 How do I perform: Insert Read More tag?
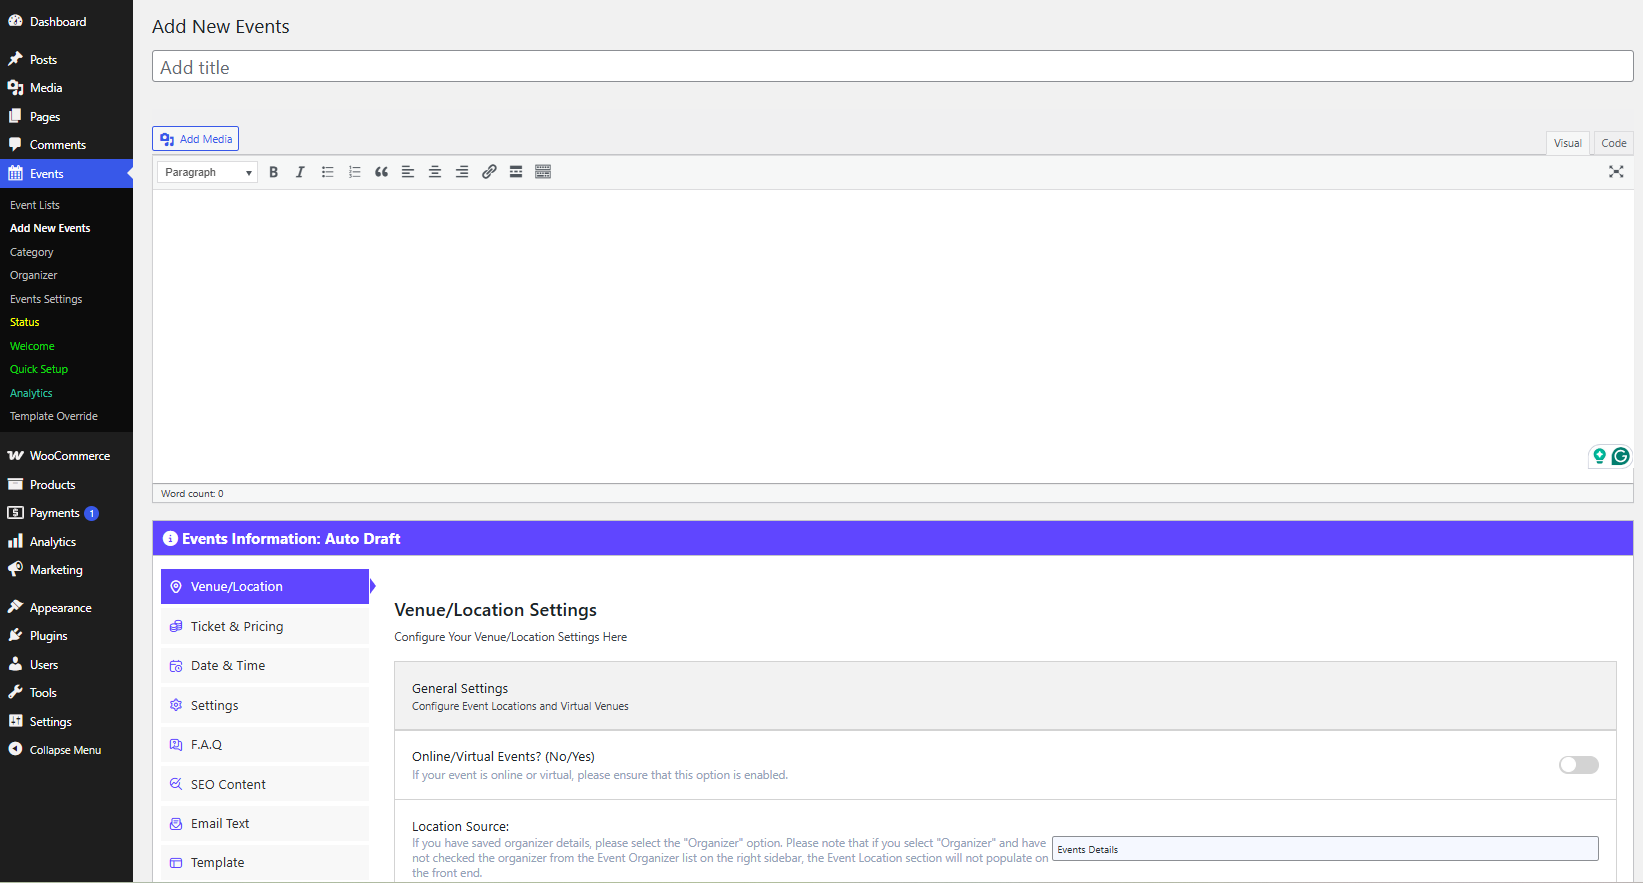point(516,172)
